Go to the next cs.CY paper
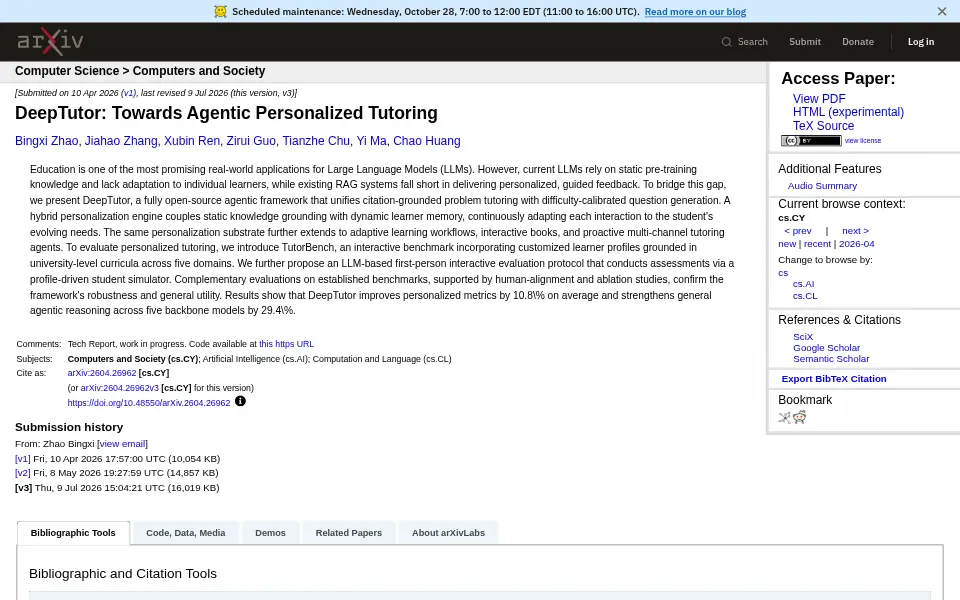Viewport: 960px width, 600px height. (x=855, y=231)
